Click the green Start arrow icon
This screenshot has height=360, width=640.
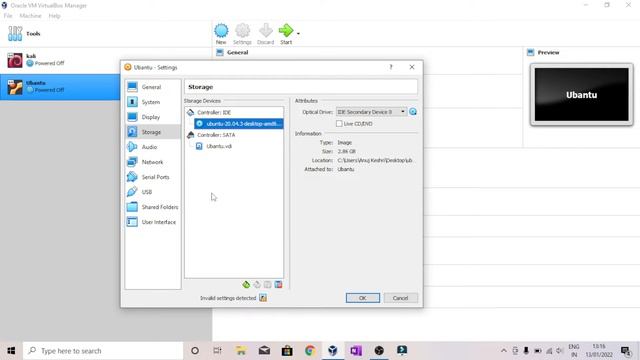point(286,34)
